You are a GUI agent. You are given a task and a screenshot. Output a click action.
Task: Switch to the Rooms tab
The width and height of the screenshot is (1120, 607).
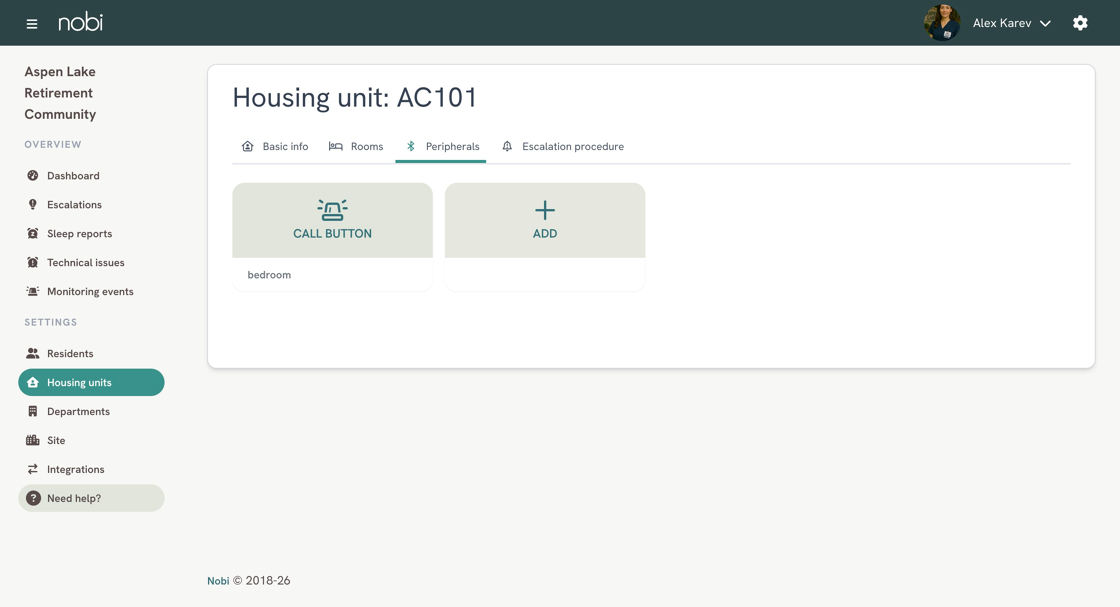[356, 146]
